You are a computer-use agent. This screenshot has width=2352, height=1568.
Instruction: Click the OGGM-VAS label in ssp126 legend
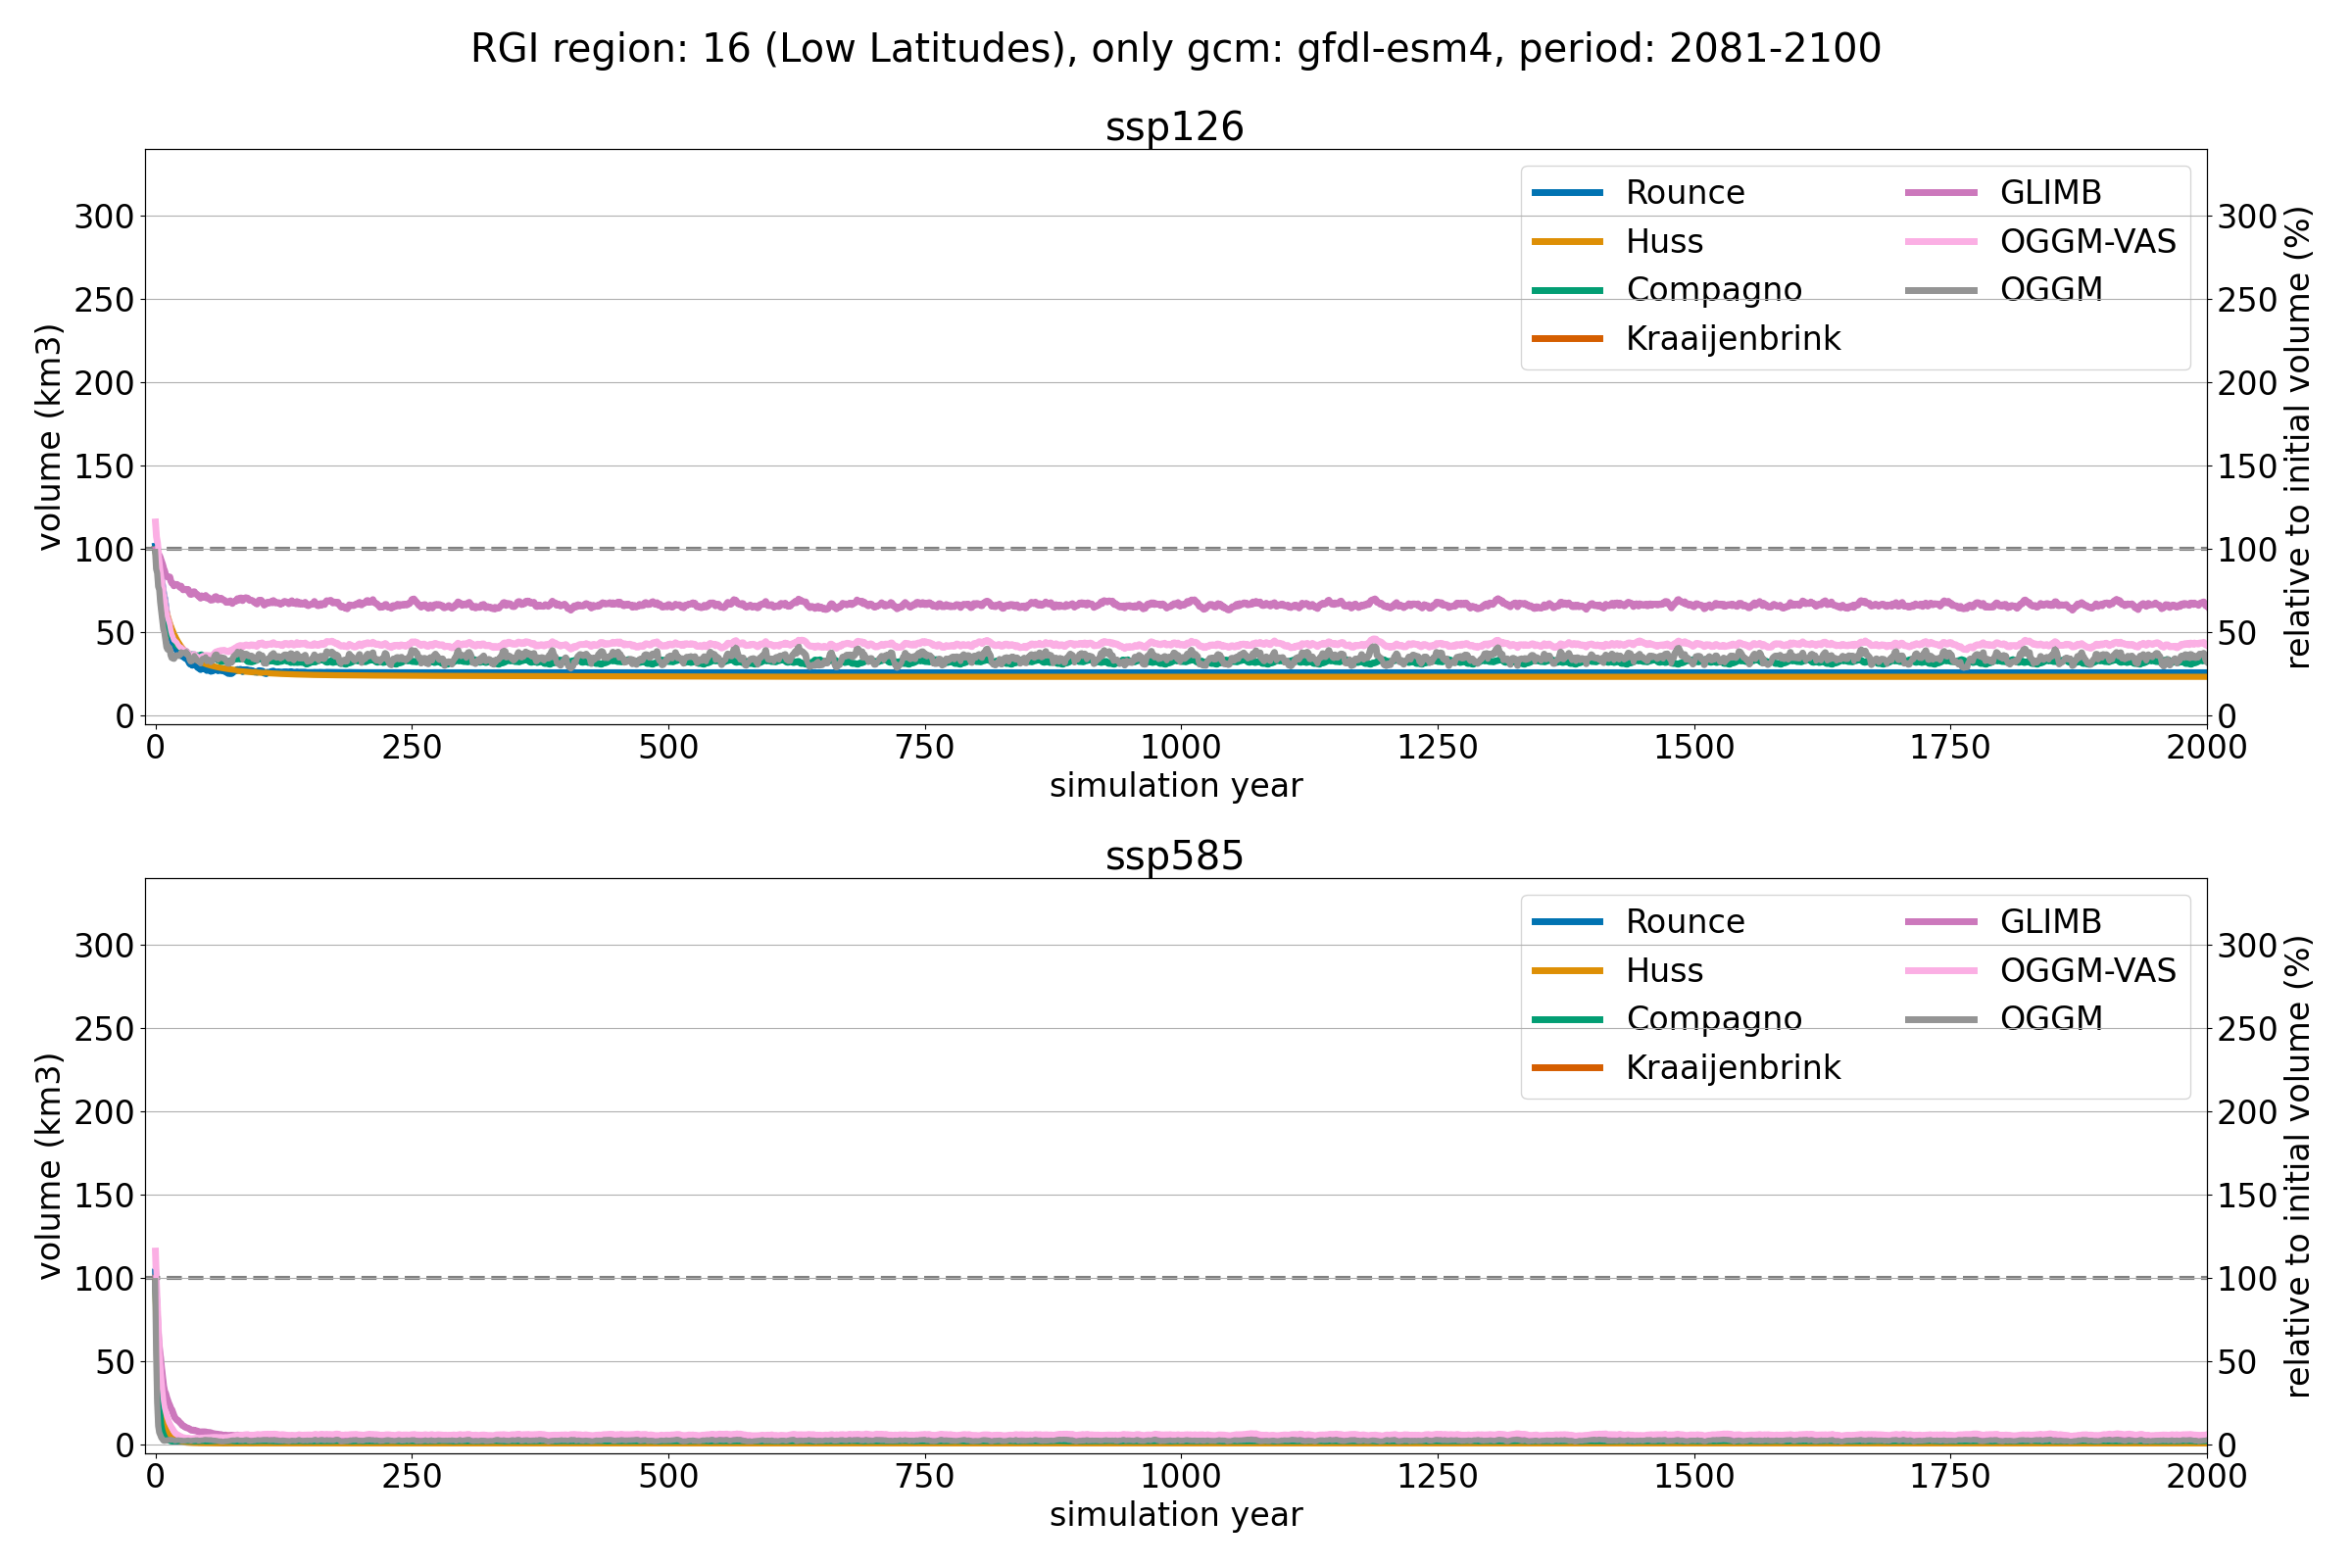click(2087, 242)
